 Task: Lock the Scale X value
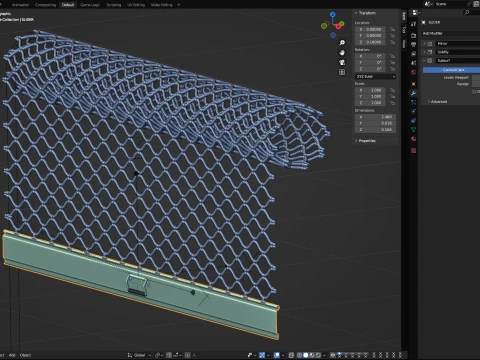click(392, 90)
